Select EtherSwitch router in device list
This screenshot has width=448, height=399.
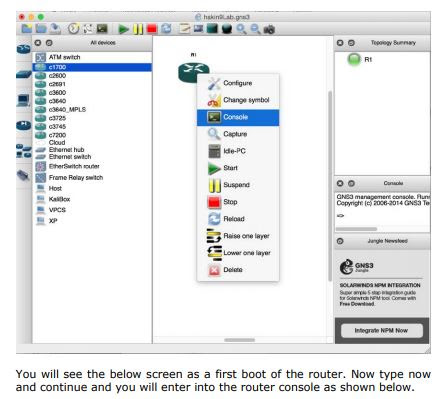click(x=92, y=166)
